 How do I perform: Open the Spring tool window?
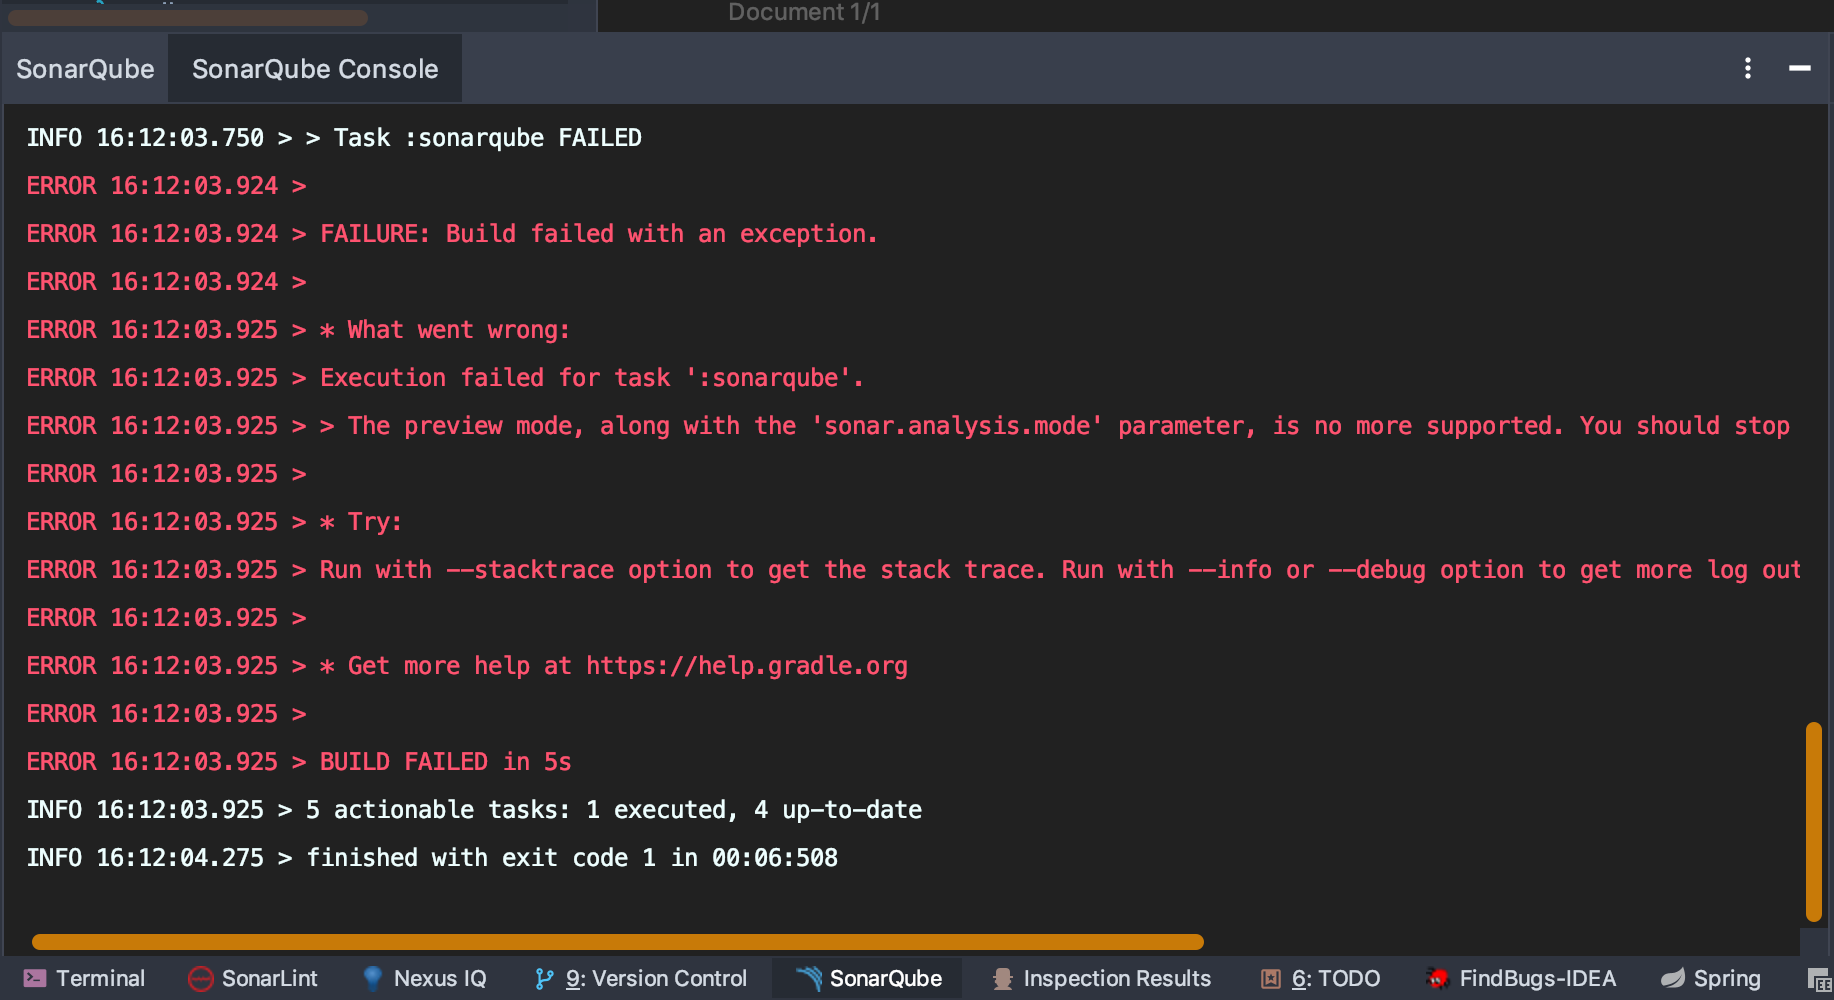1710,978
